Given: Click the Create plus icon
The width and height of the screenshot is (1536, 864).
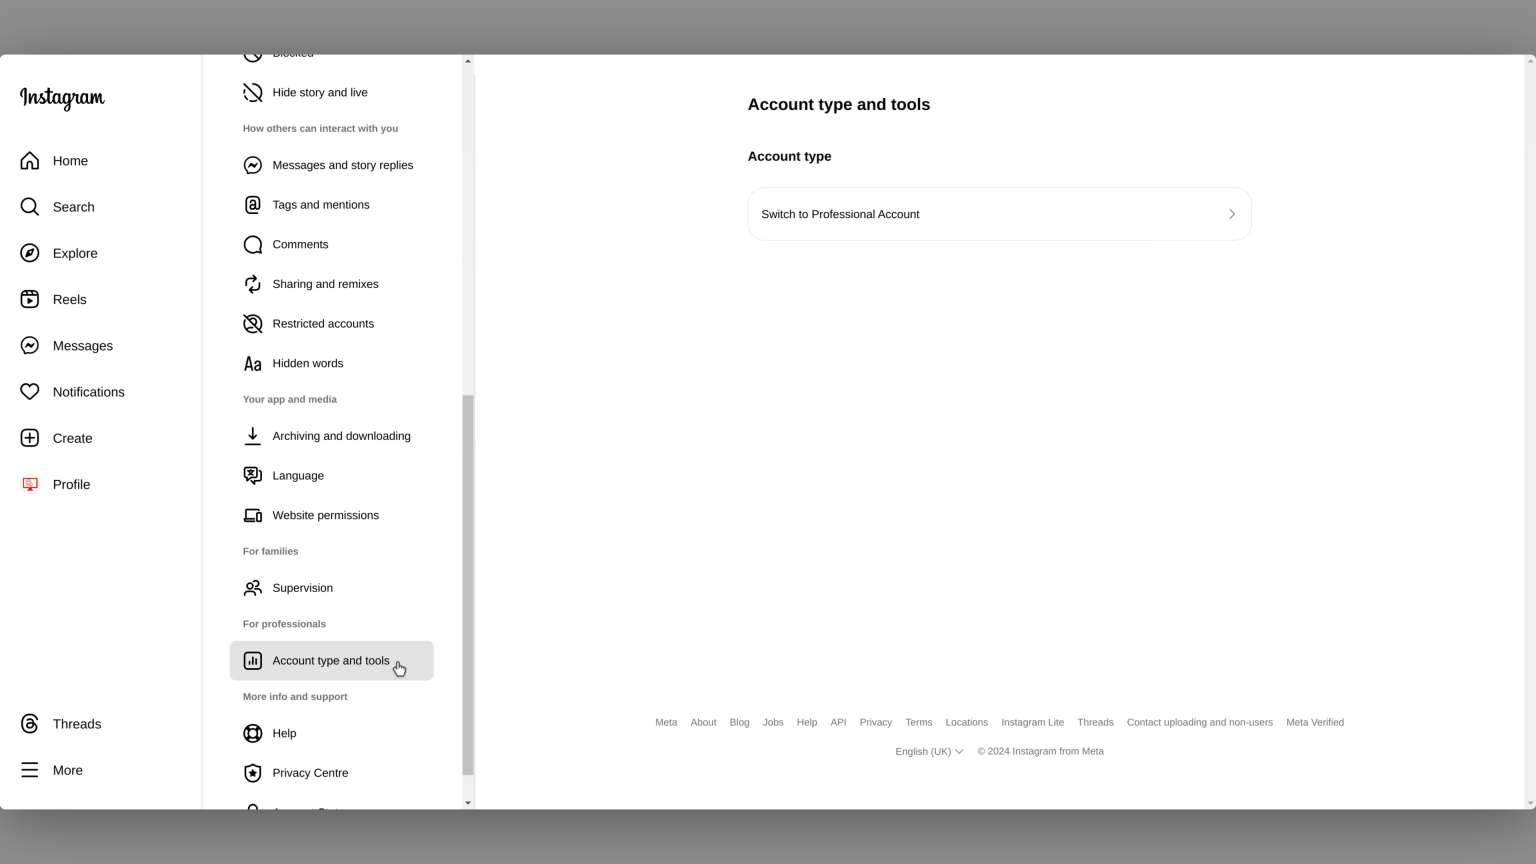Looking at the screenshot, I should coord(30,438).
